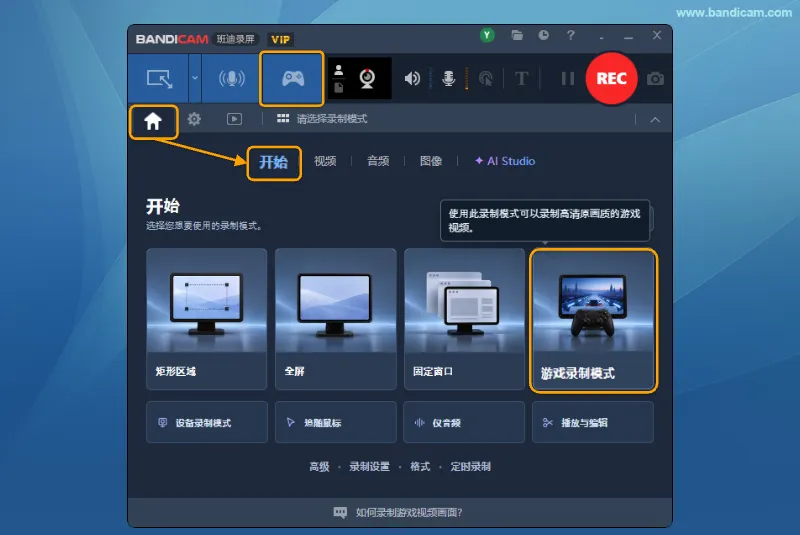
Task: Open the home tab icon
Action: pyautogui.click(x=153, y=121)
